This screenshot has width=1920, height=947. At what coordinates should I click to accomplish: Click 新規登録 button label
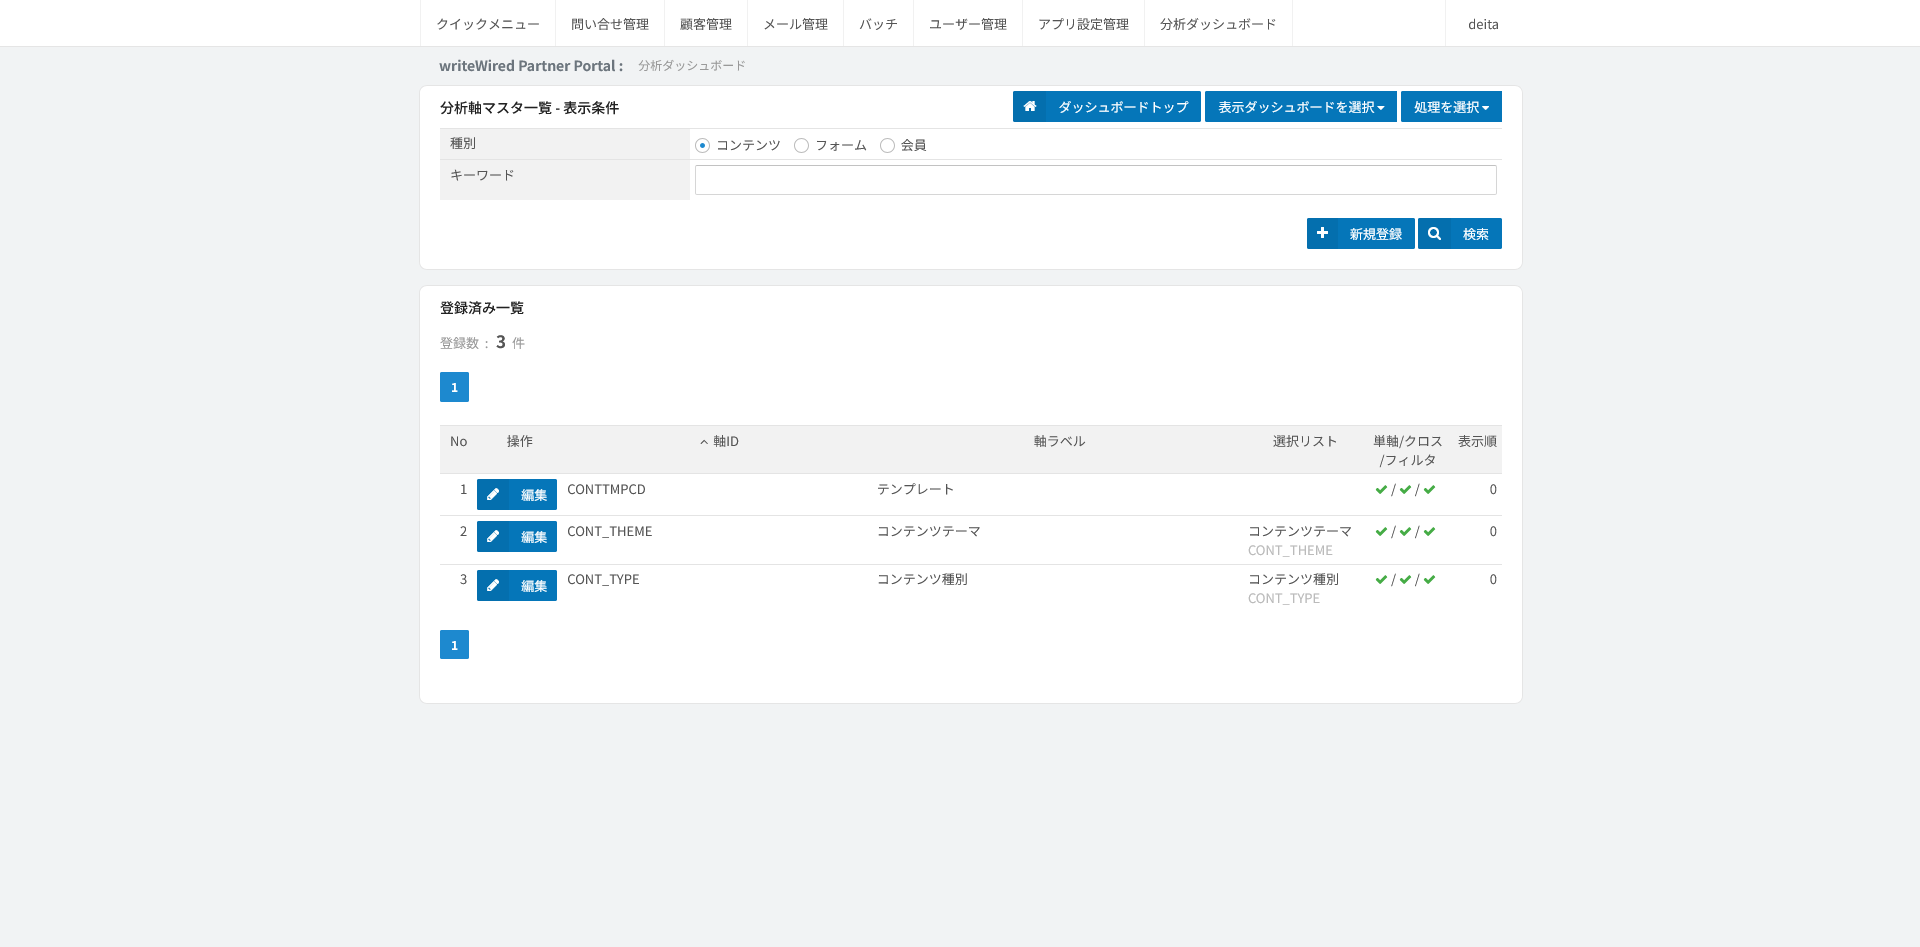pos(1376,234)
